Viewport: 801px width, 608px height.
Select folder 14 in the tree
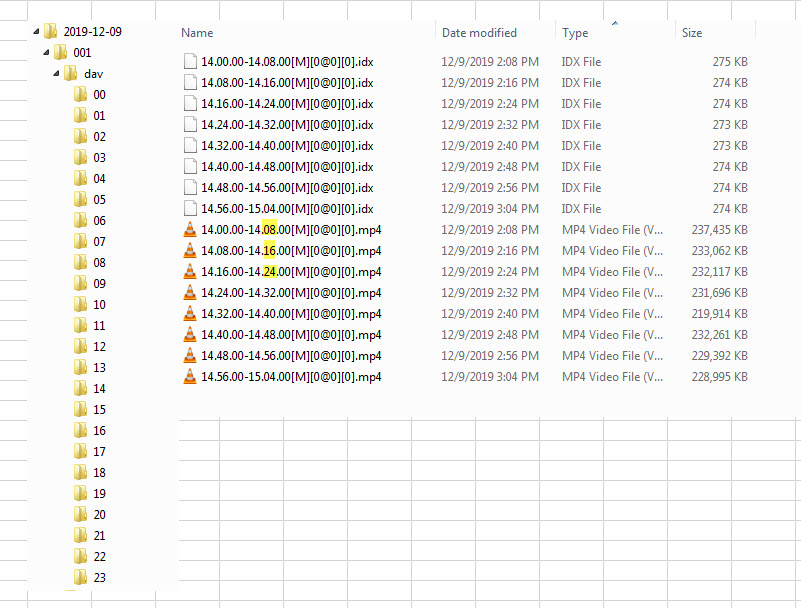click(99, 389)
